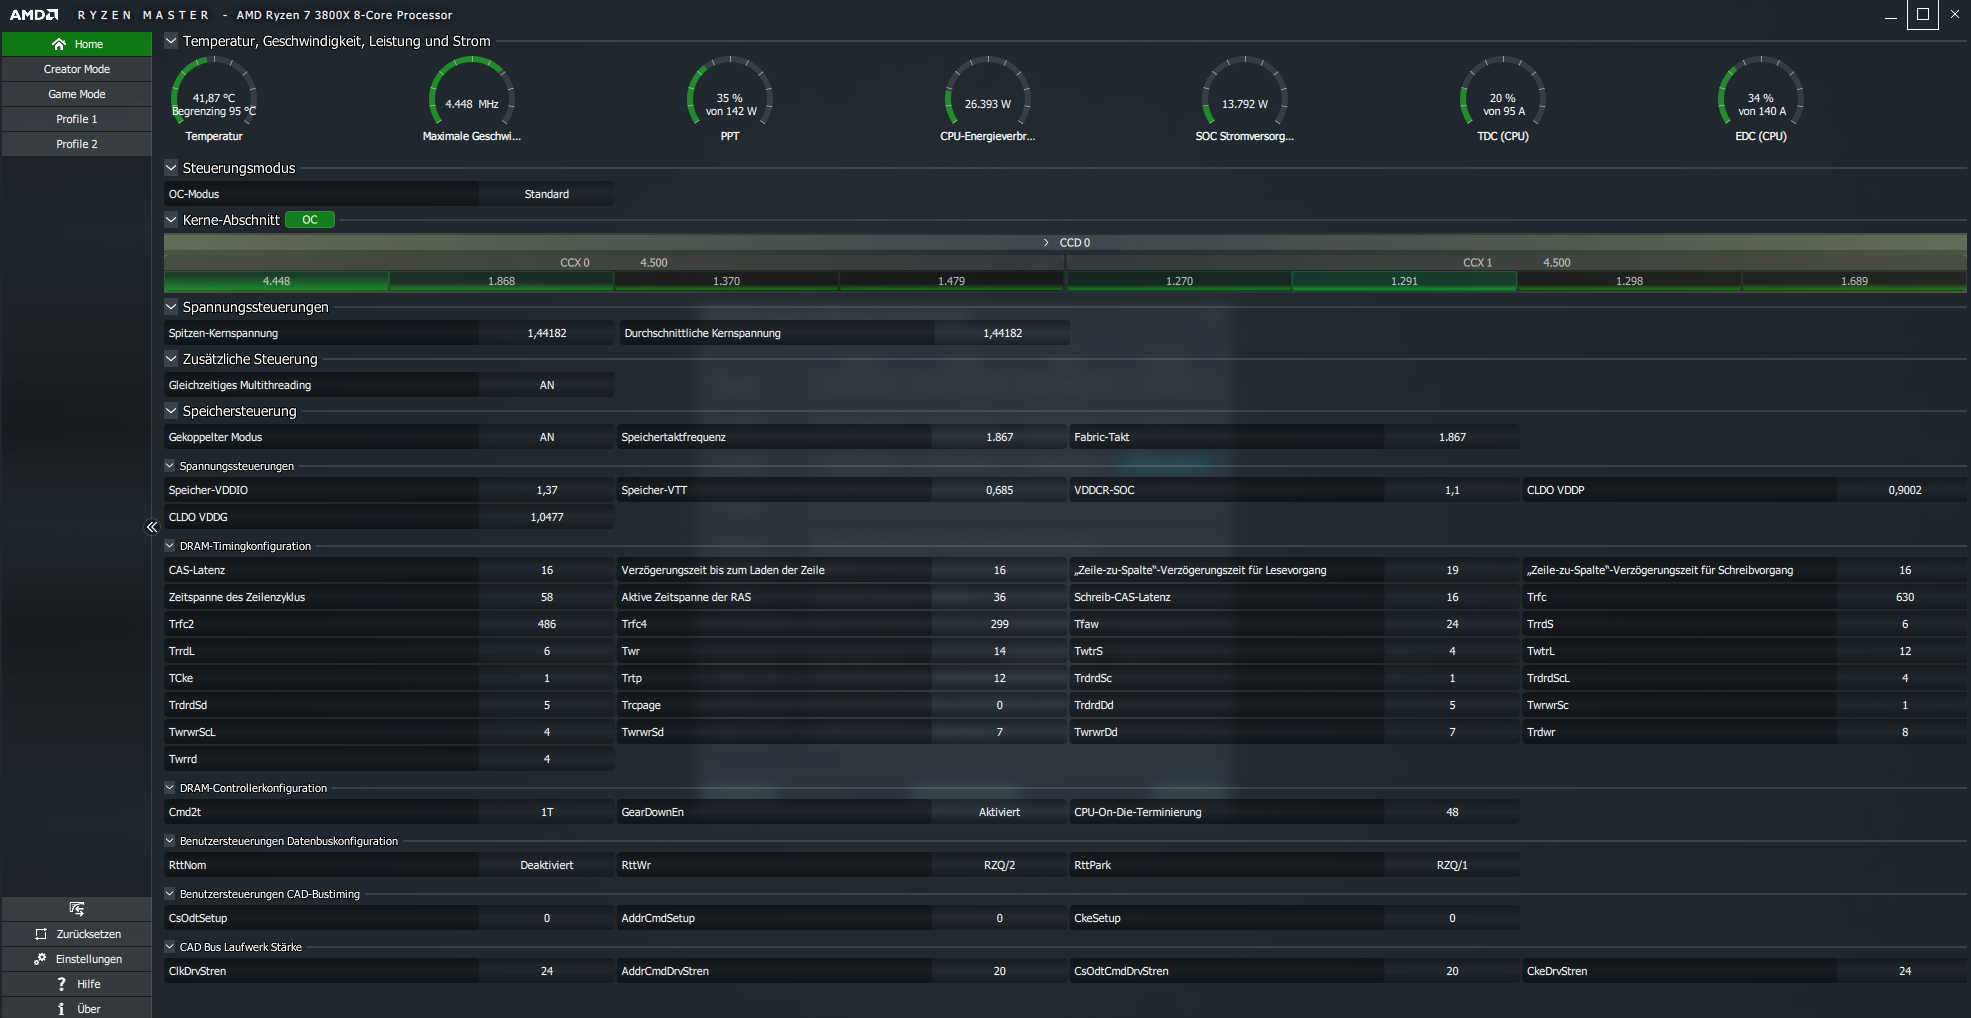Click the EDC (CPU) gauge

click(x=1761, y=100)
